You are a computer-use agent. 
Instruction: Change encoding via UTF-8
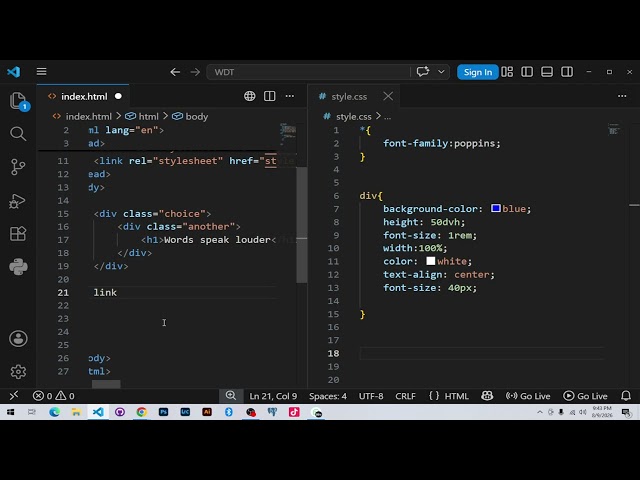371,396
